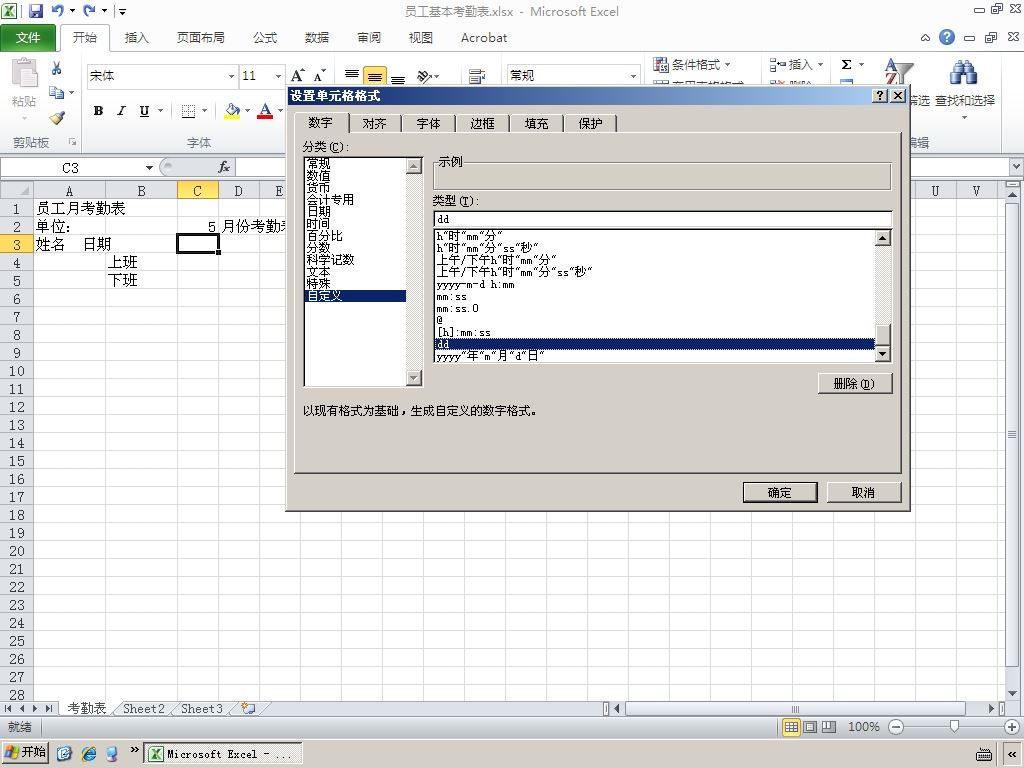Toggle underline formatting
This screenshot has height=768, width=1024.
point(144,111)
